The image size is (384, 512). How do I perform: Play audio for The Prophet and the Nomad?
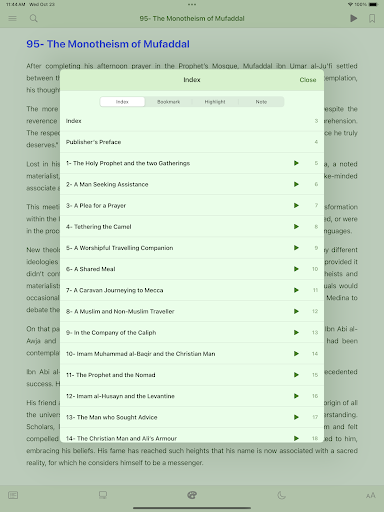296,375
